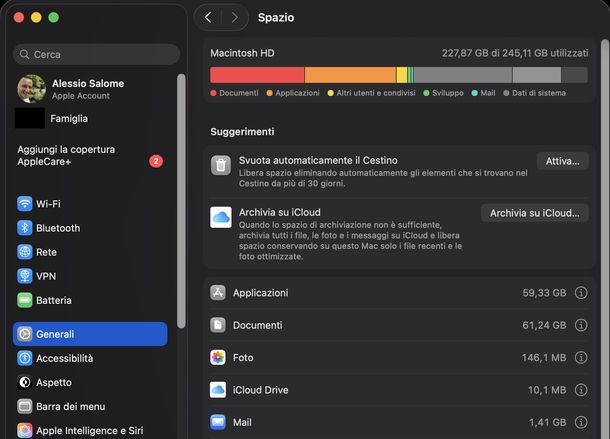Click the Foto app icon
The height and width of the screenshot is (439, 610).
(218, 357)
